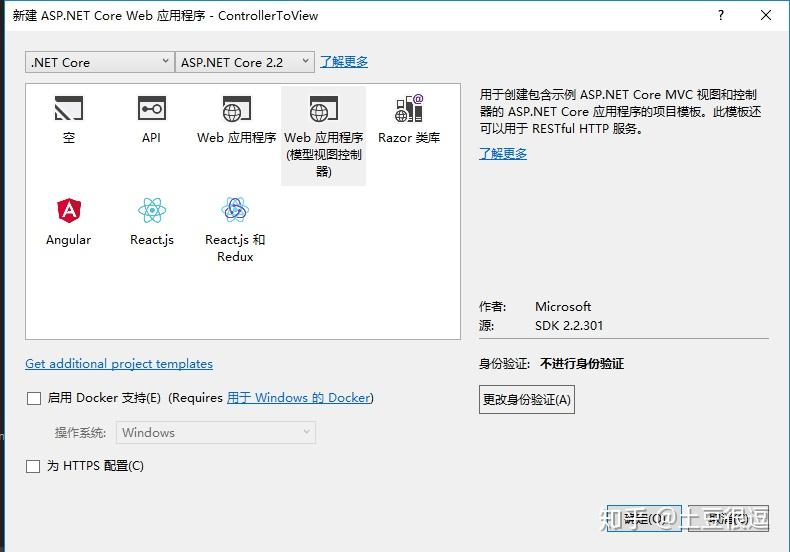This screenshot has width=790, height=552.
Task: Enable Docker support (启用 Docker 支持) checkbox
Action: 34,398
